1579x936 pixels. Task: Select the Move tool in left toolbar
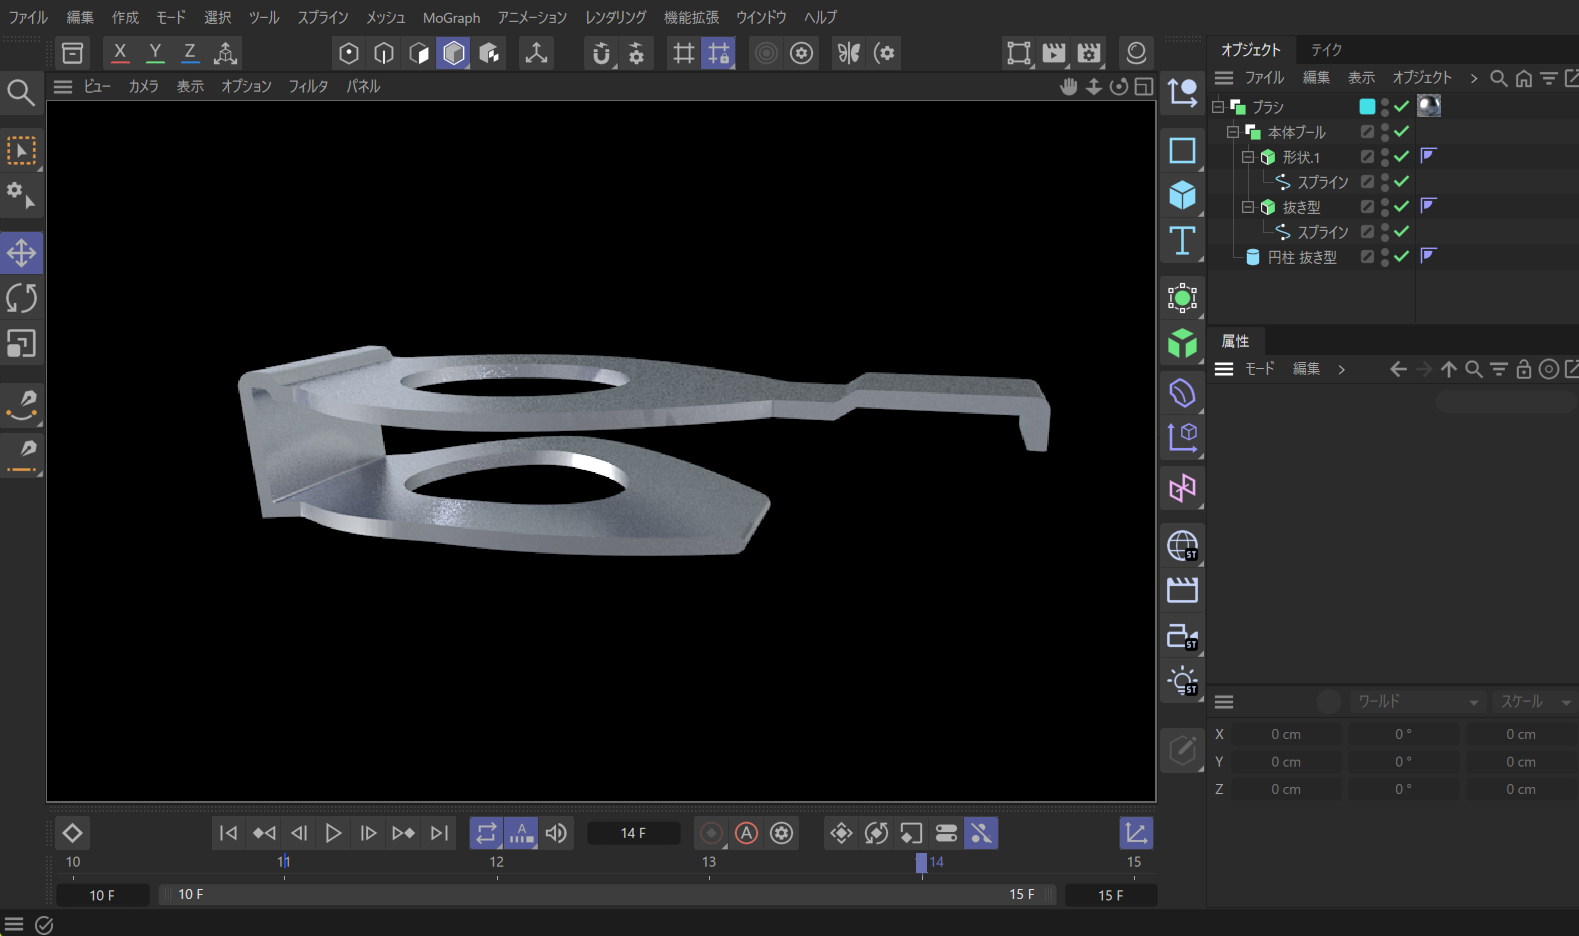(21, 253)
